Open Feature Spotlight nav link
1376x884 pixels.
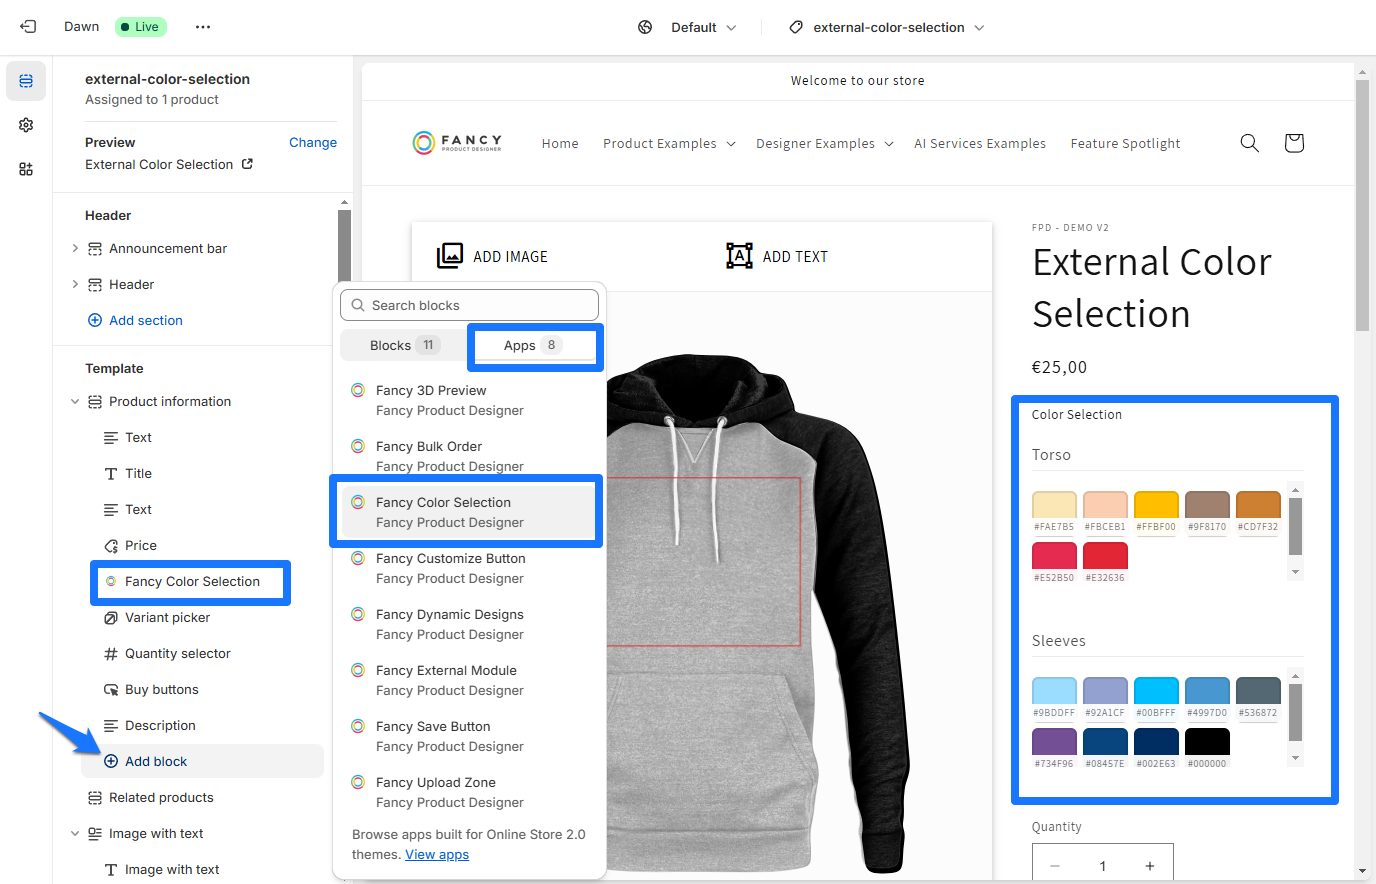1125,143
